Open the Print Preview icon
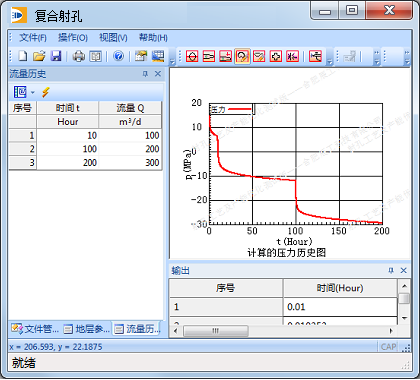Viewport: 420px width, 380px height. point(95,56)
